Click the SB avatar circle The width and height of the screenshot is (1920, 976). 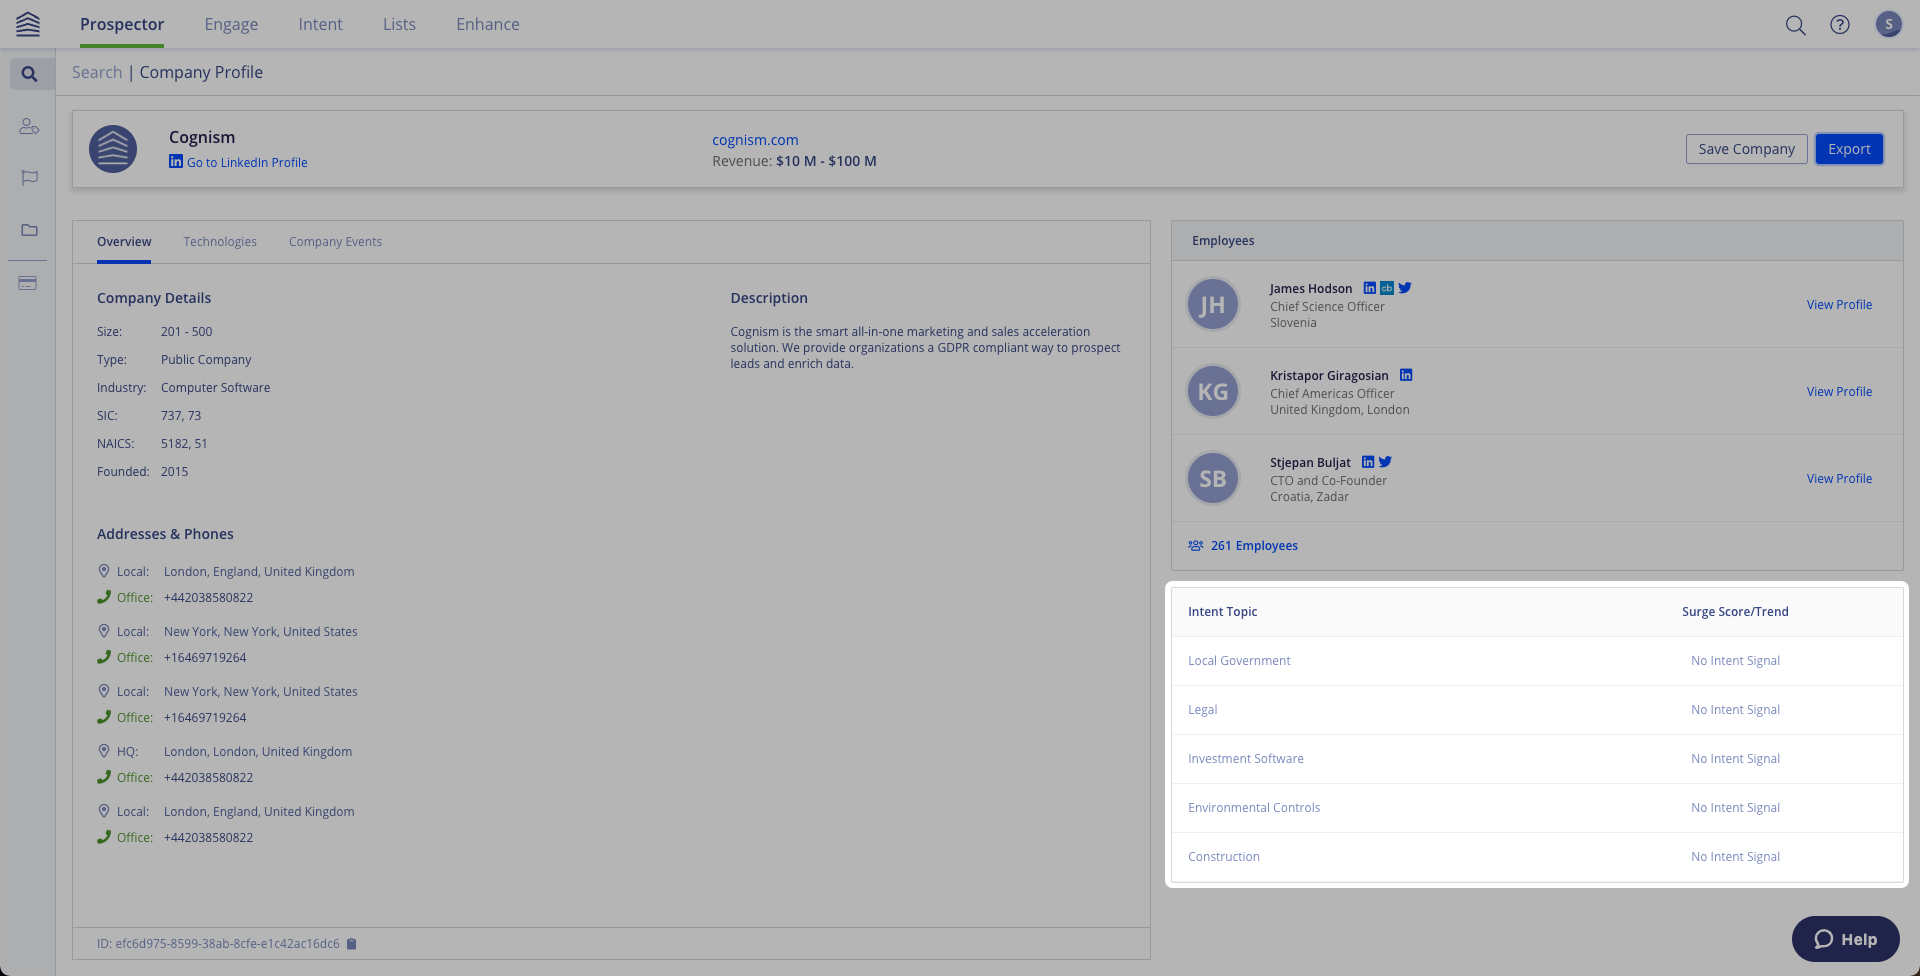click(x=1213, y=478)
